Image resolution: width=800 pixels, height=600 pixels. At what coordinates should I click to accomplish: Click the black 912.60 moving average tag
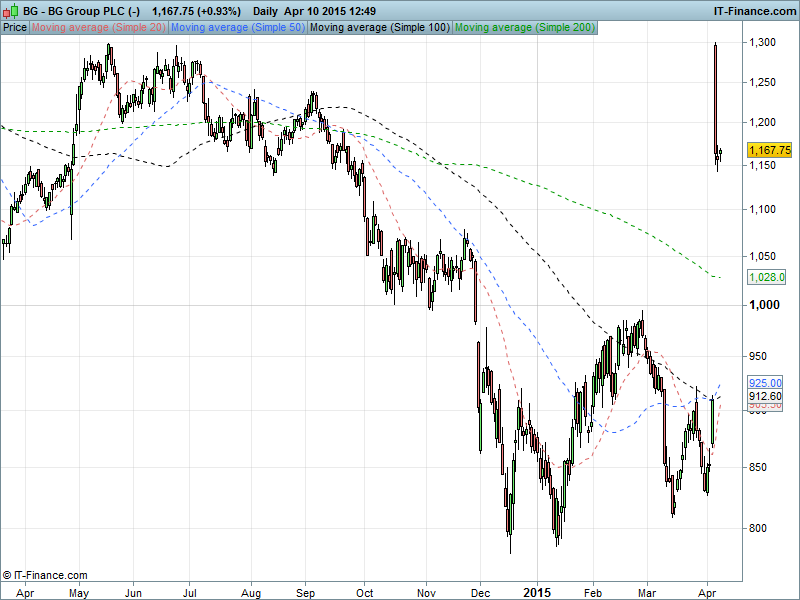pyautogui.click(x=765, y=396)
